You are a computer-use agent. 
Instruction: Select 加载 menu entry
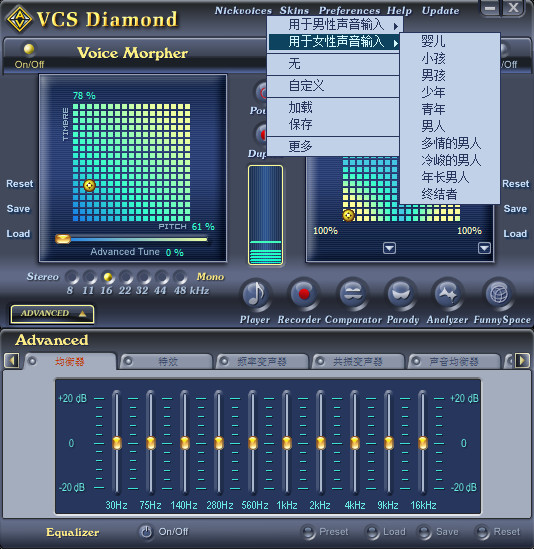click(333, 107)
